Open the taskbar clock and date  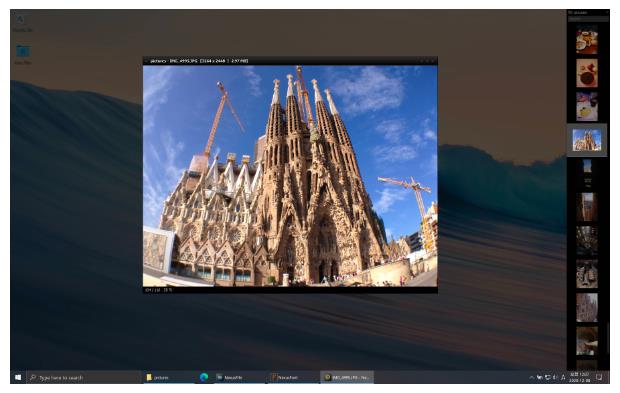click(580, 377)
